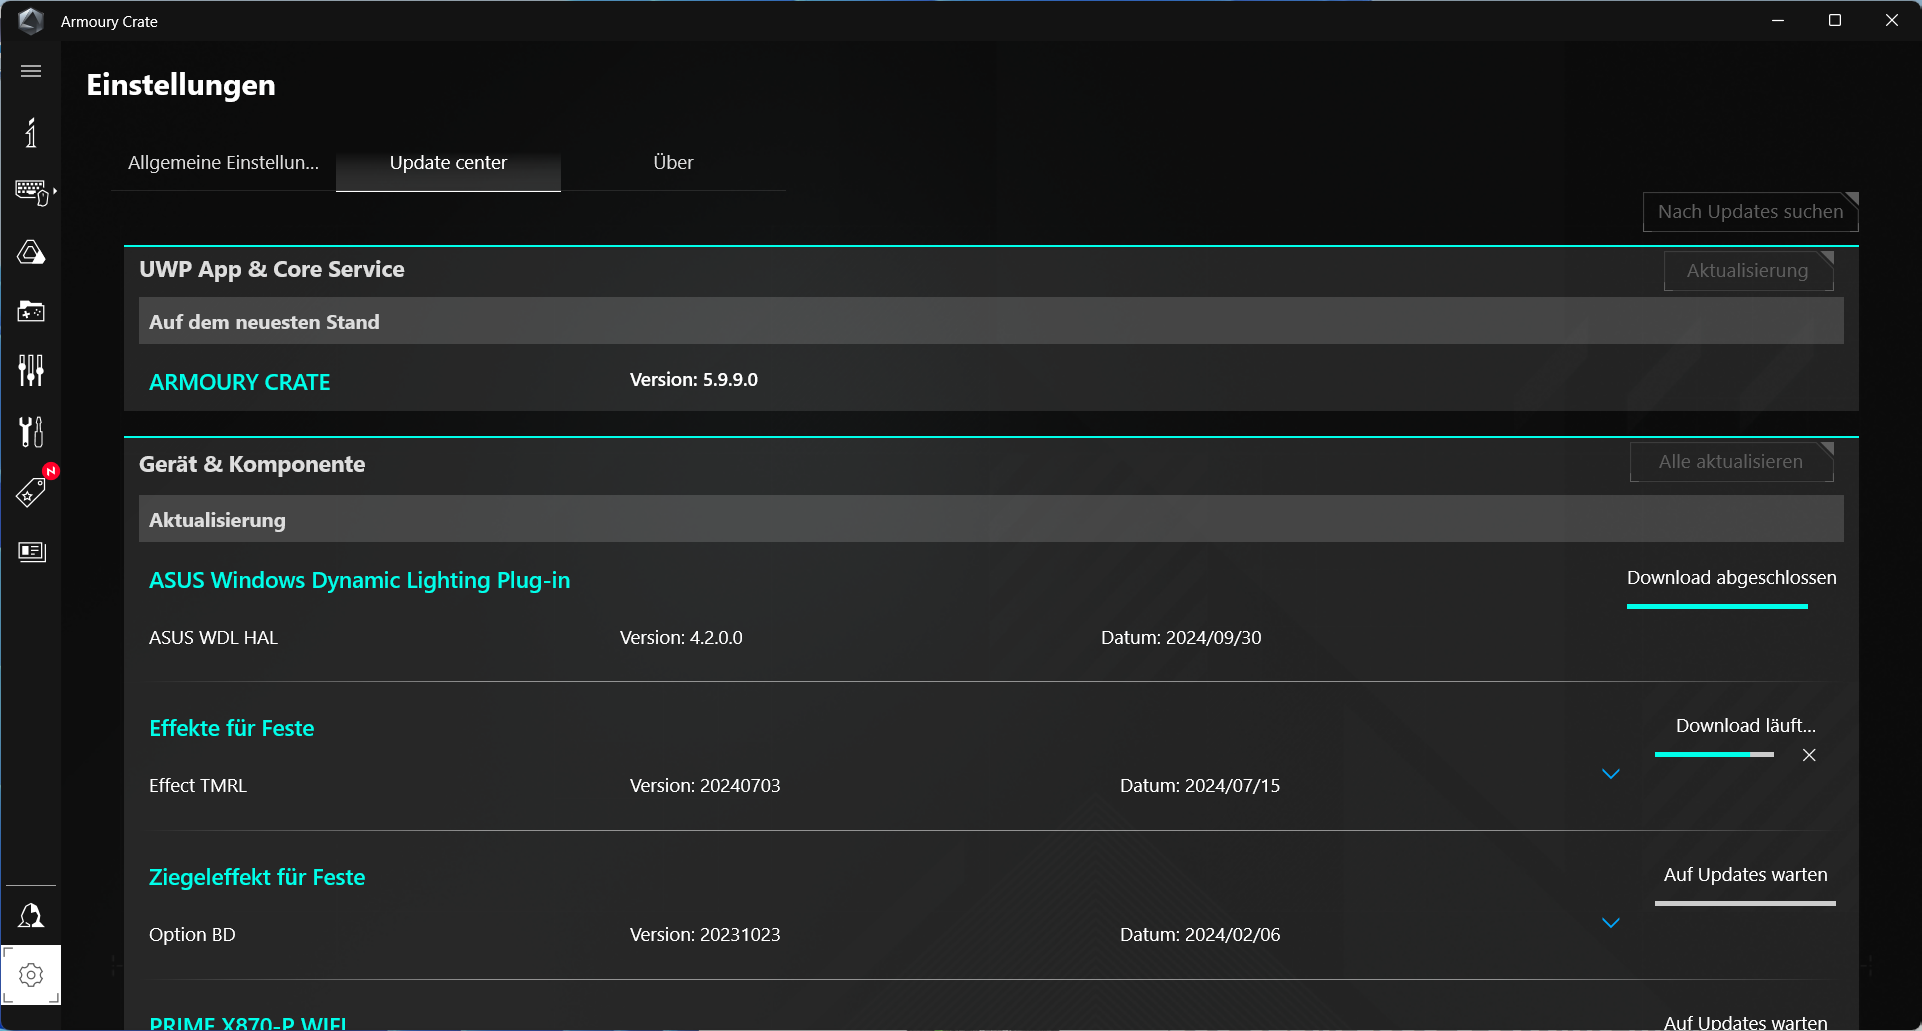The image size is (1922, 1031).
Task: Click Version: 20240703 text
Action: (705, 786)
